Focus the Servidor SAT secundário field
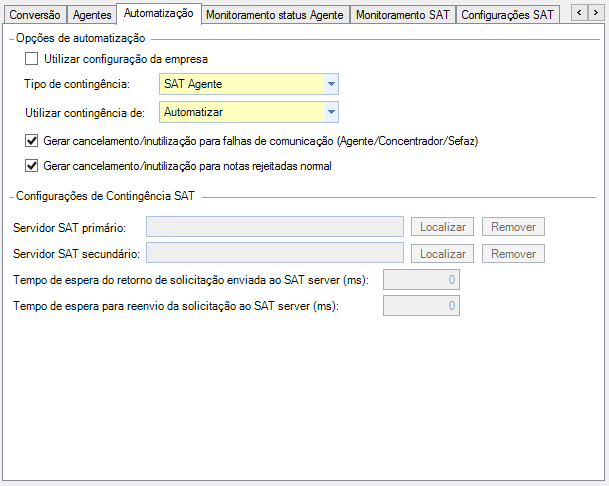609x486 pixels. [275, 253]
